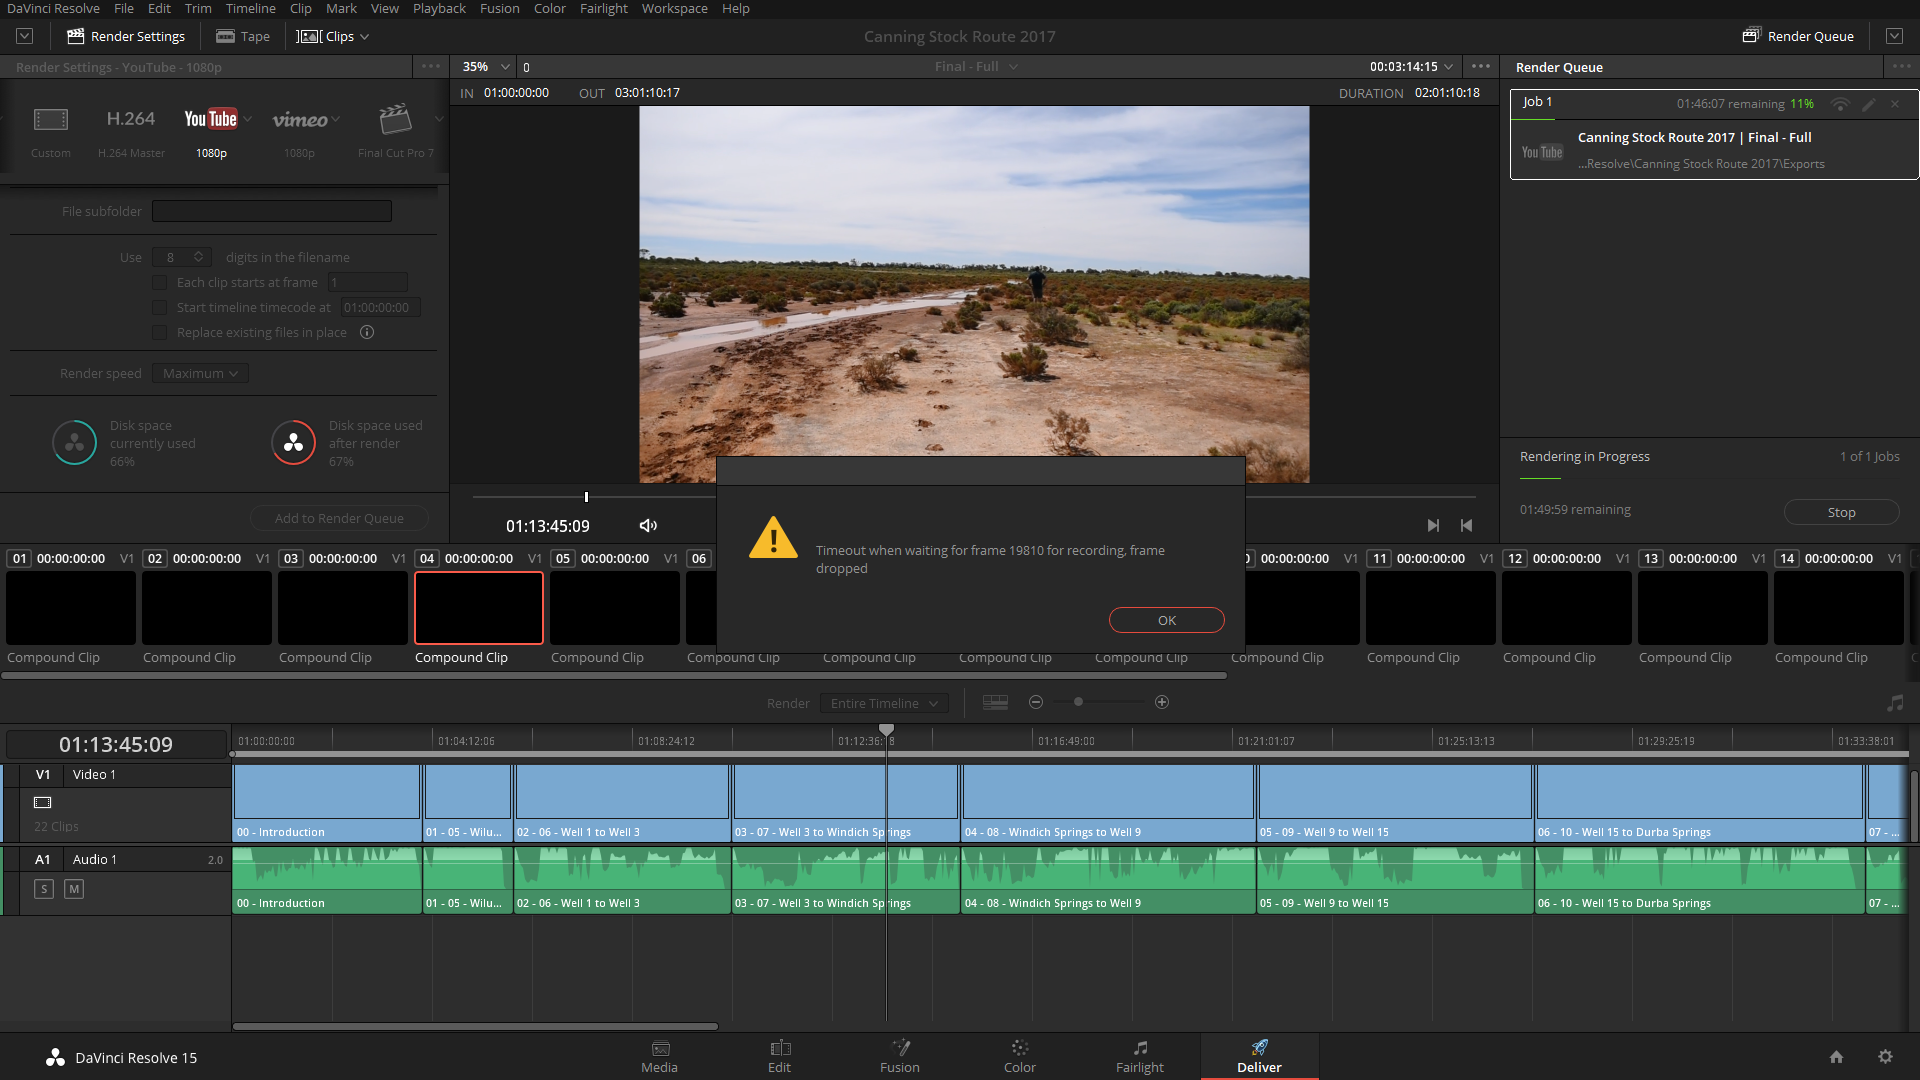Expand the Clips view dropdown
1920x1080 pixels.
point(334,37)
